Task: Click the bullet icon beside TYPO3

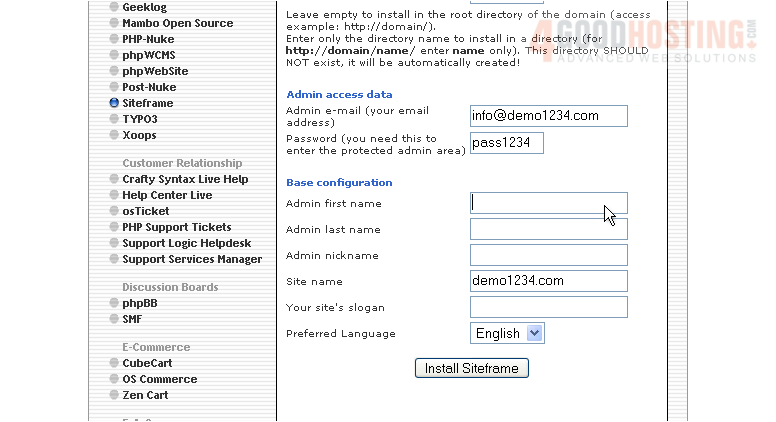Action: click(x=114, y=119)
